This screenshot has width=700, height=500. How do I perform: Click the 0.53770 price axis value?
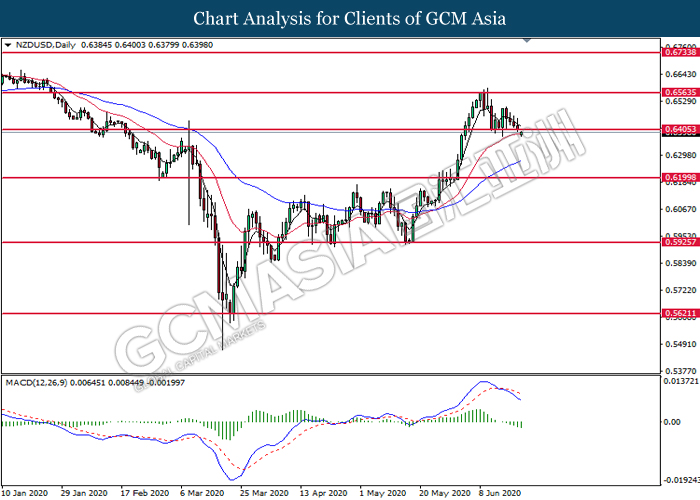pyautogui.click(x=681, y=371)
